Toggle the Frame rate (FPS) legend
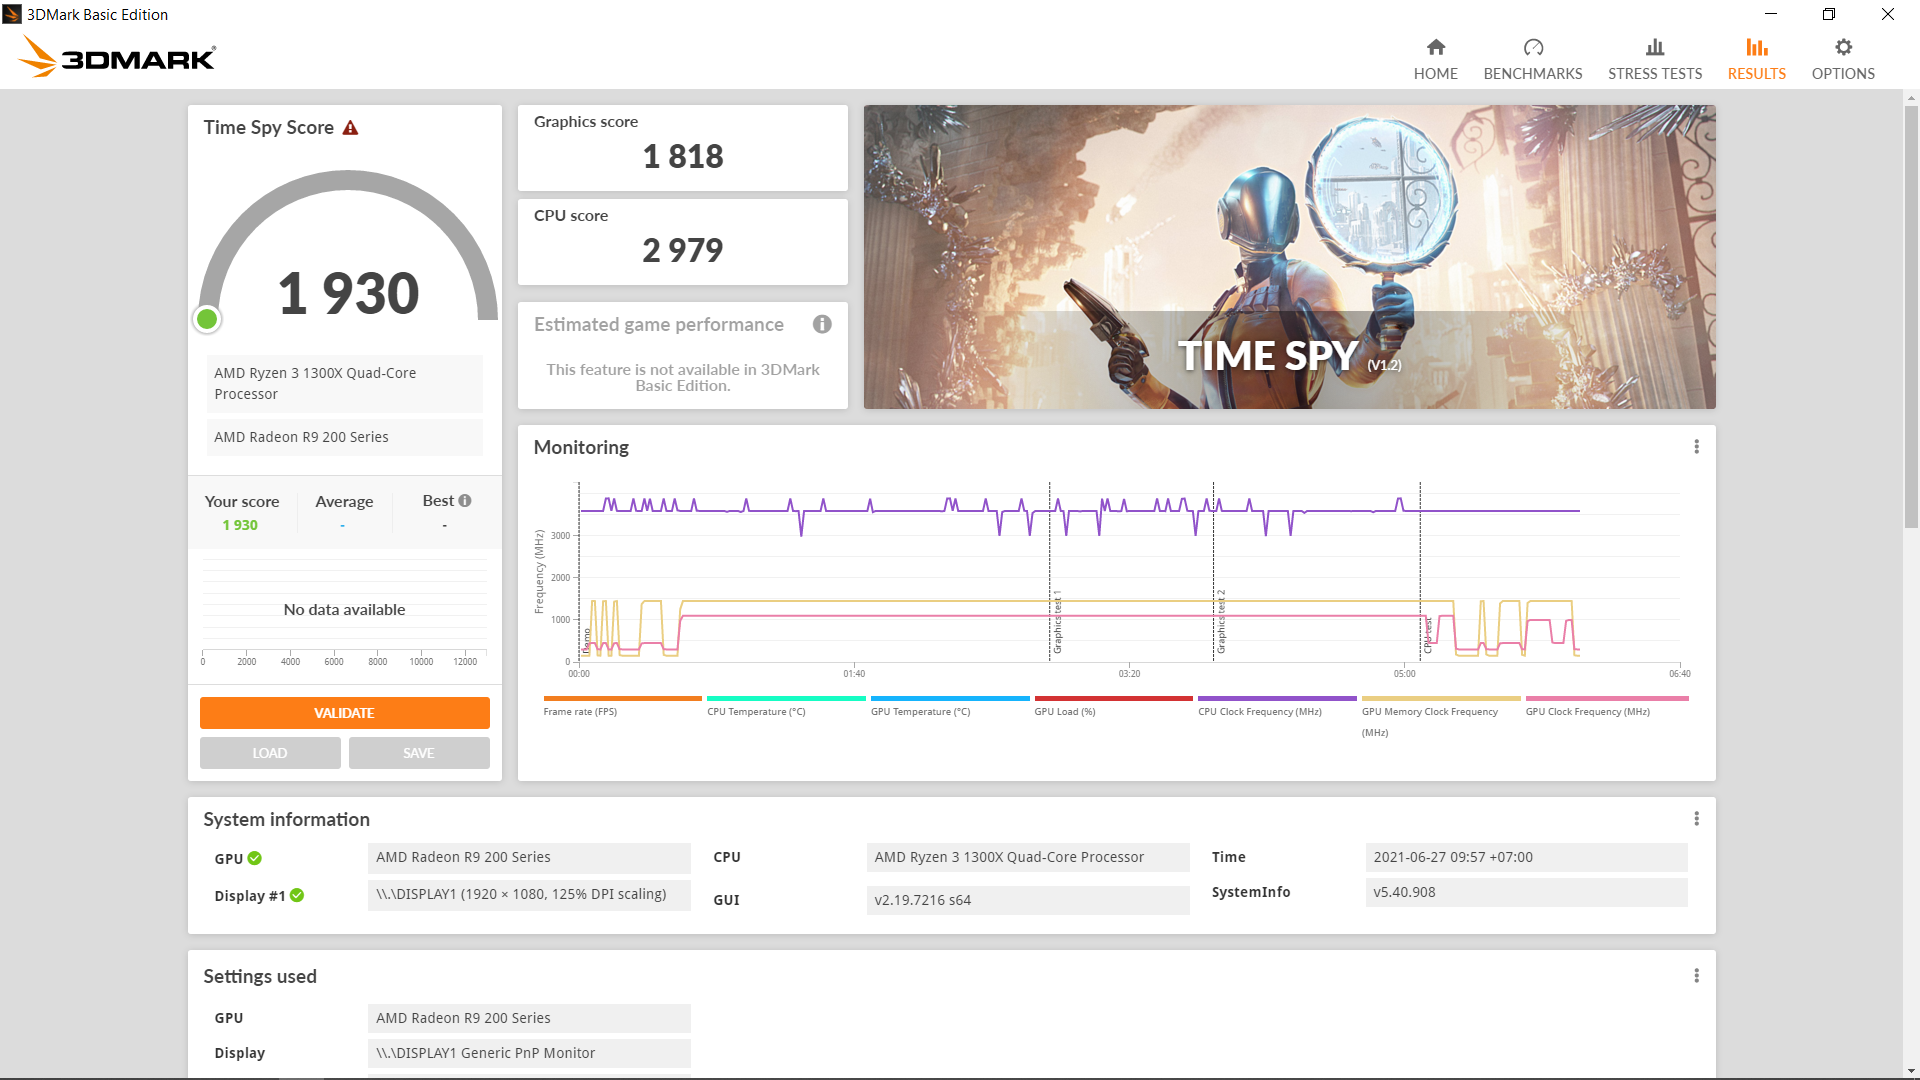 point(622,706)
